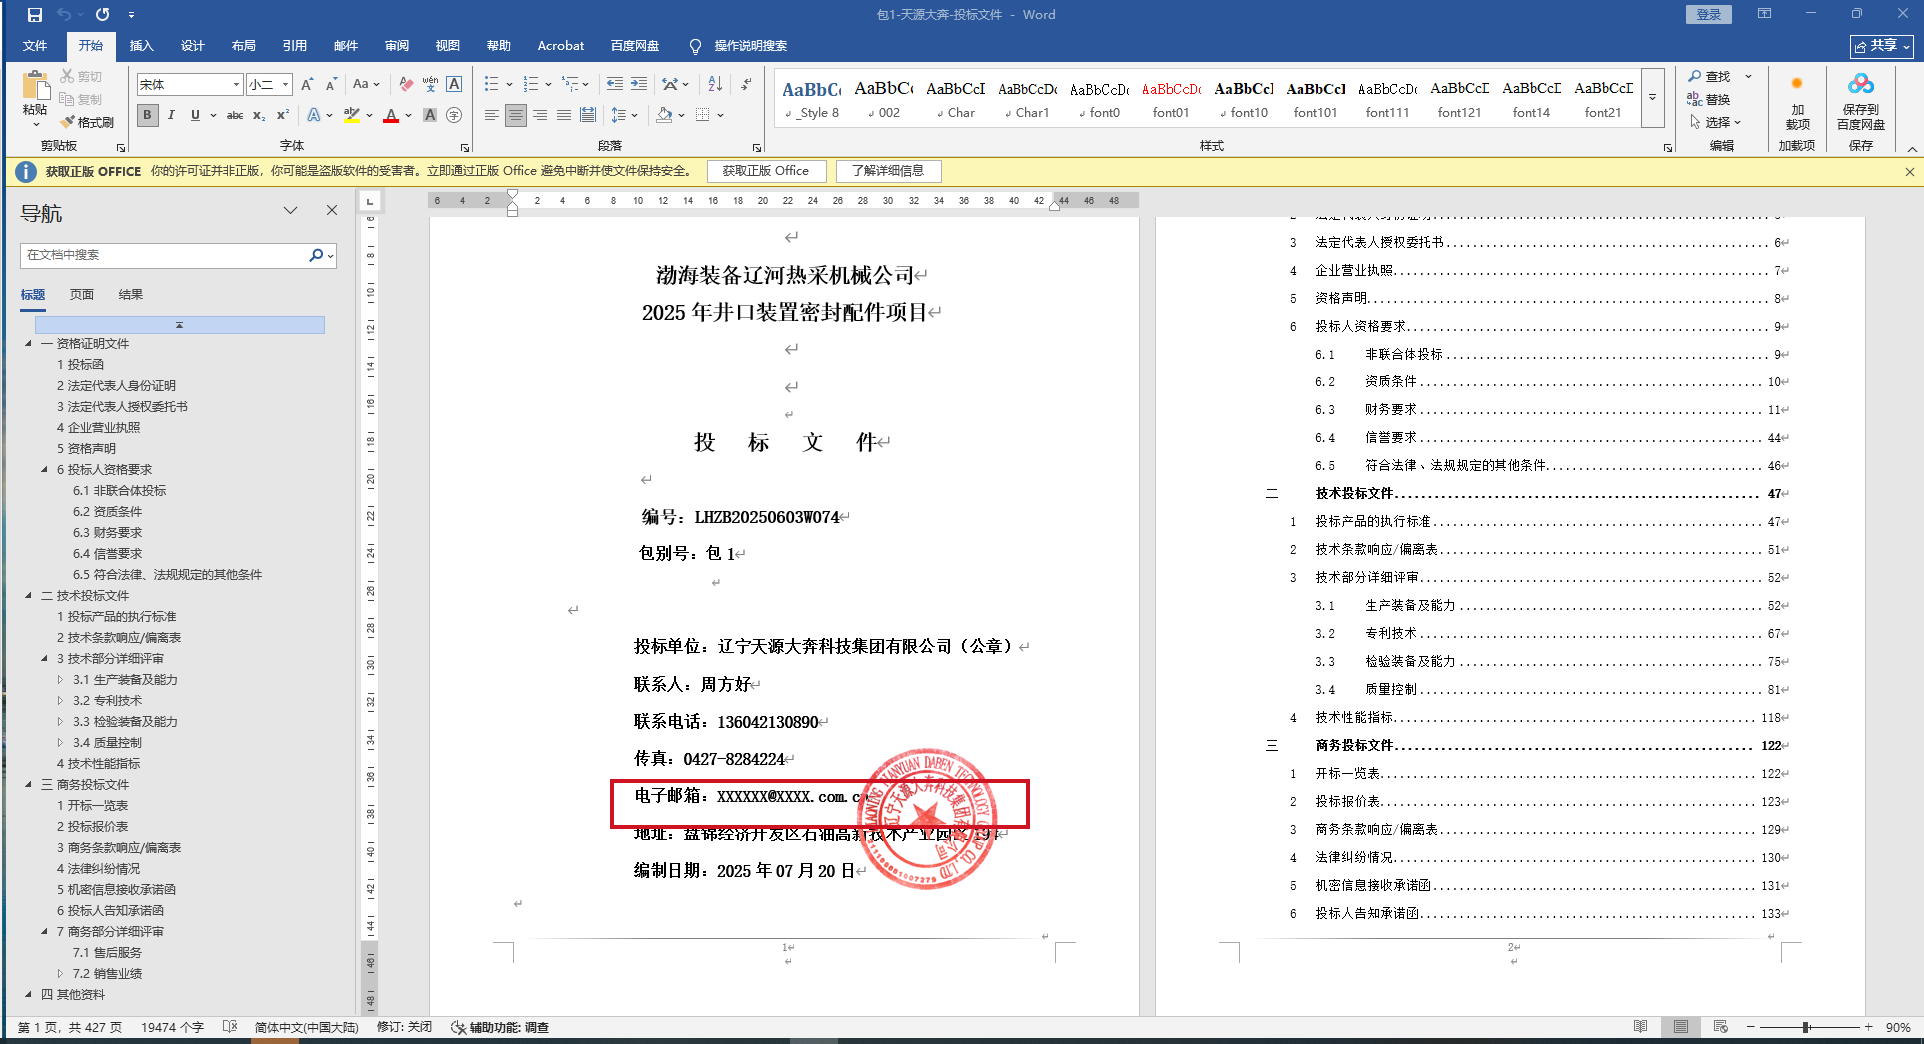Toggle the show/hide paragraph marks button
Viewport: 1924px width, 1044px height.
(x=747, y=84)
